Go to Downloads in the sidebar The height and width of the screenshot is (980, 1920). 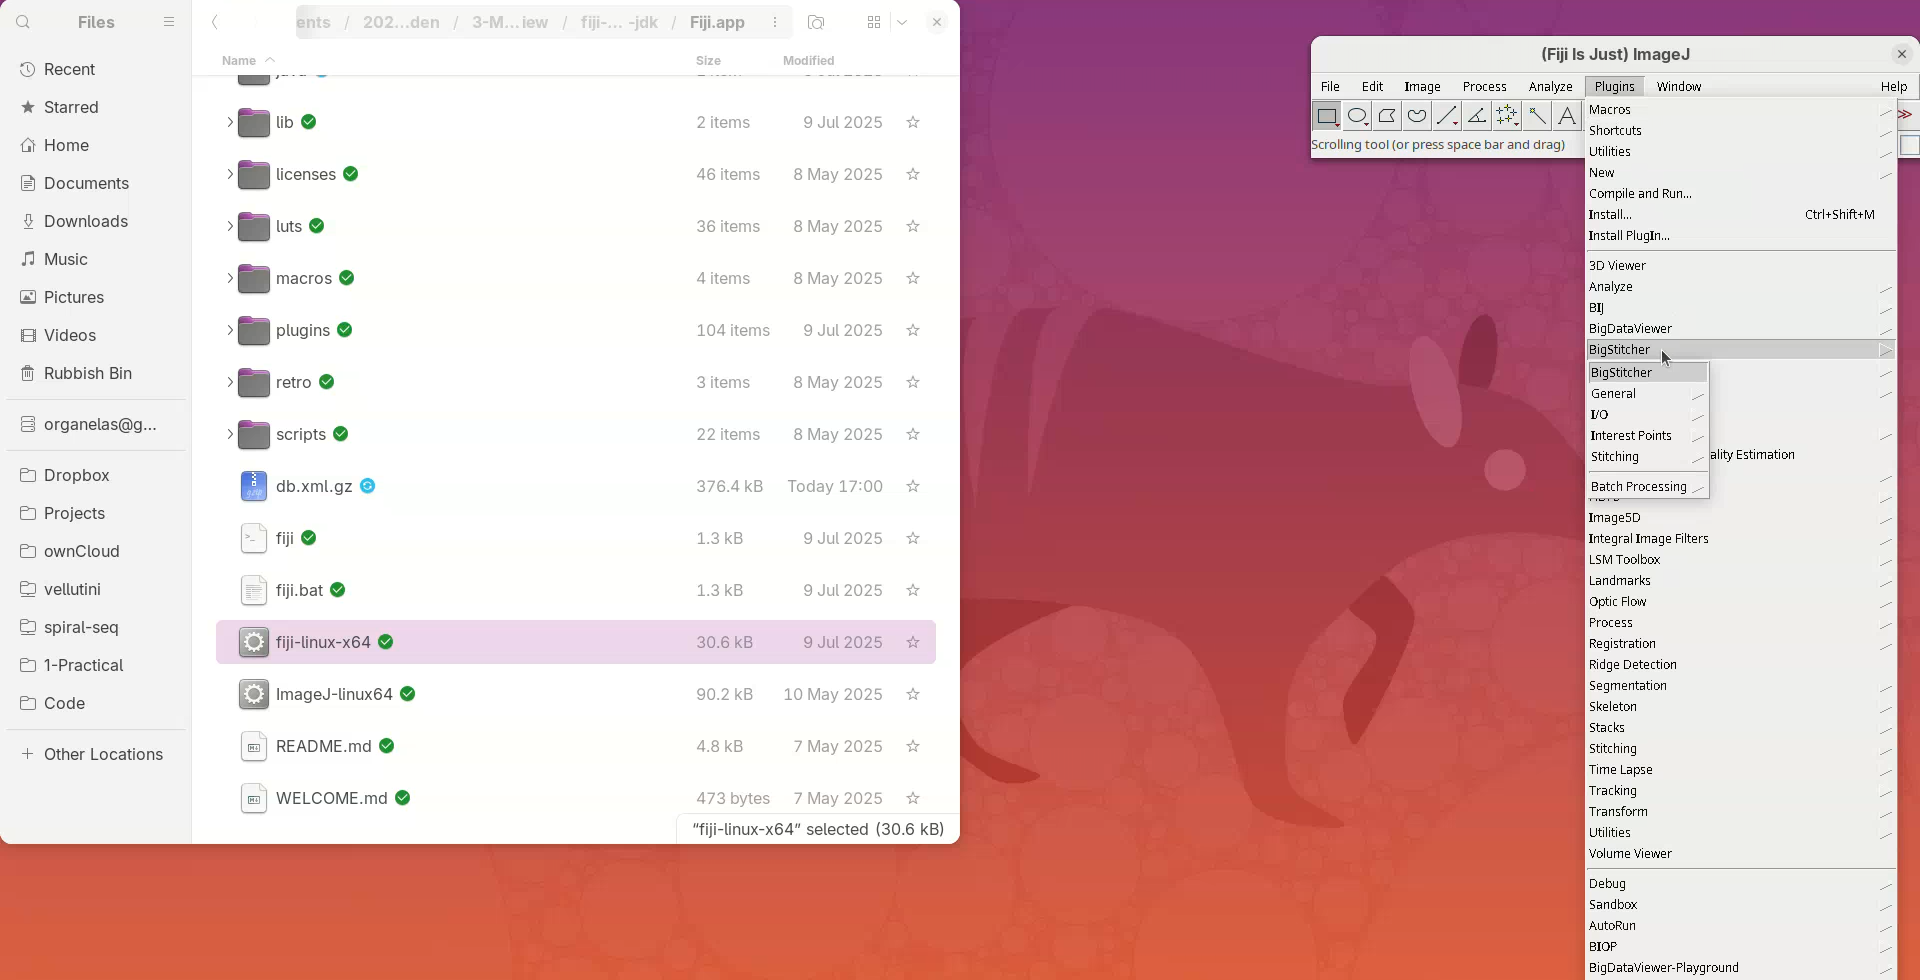pyautogui.click(x=86, y=221)
